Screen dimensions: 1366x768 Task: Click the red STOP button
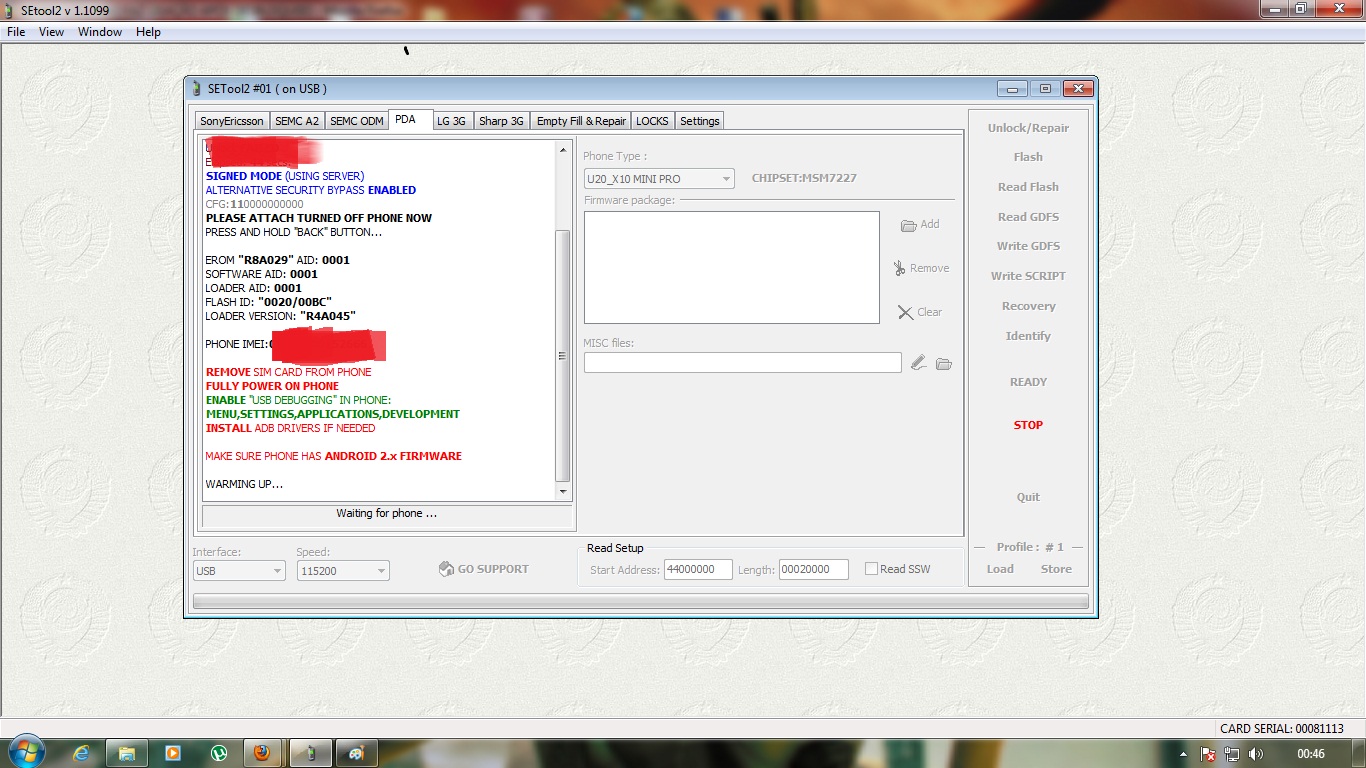coord(1028,425)
